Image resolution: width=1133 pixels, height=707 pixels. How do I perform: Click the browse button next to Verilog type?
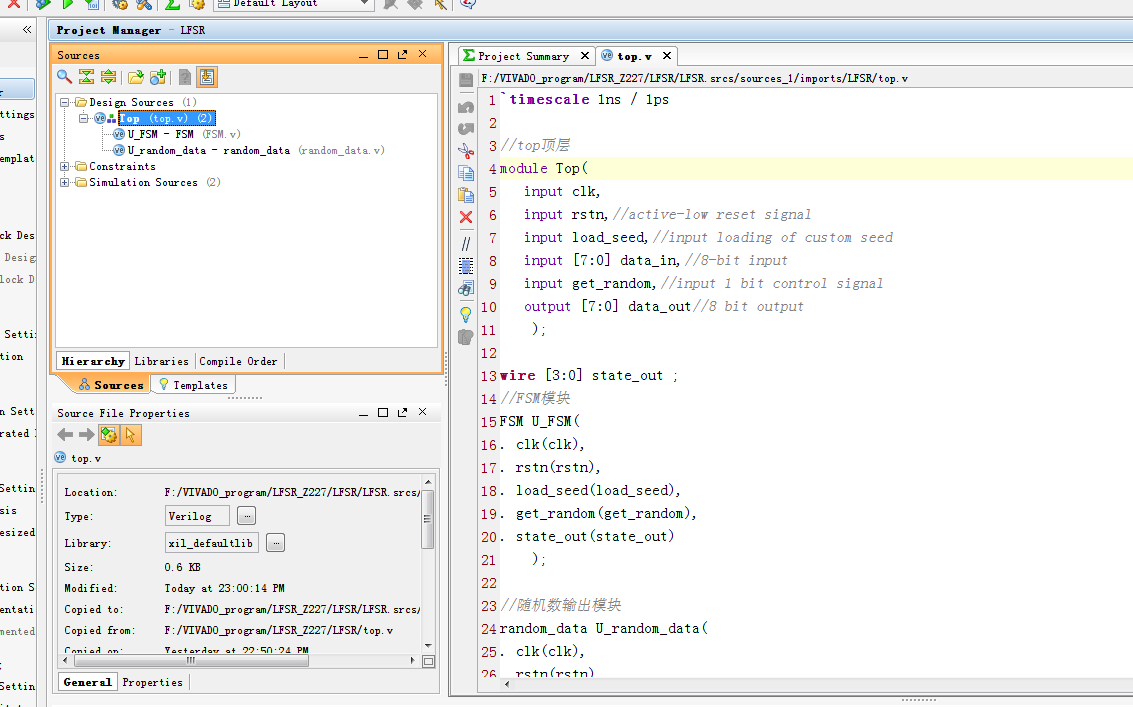point(246,516)
